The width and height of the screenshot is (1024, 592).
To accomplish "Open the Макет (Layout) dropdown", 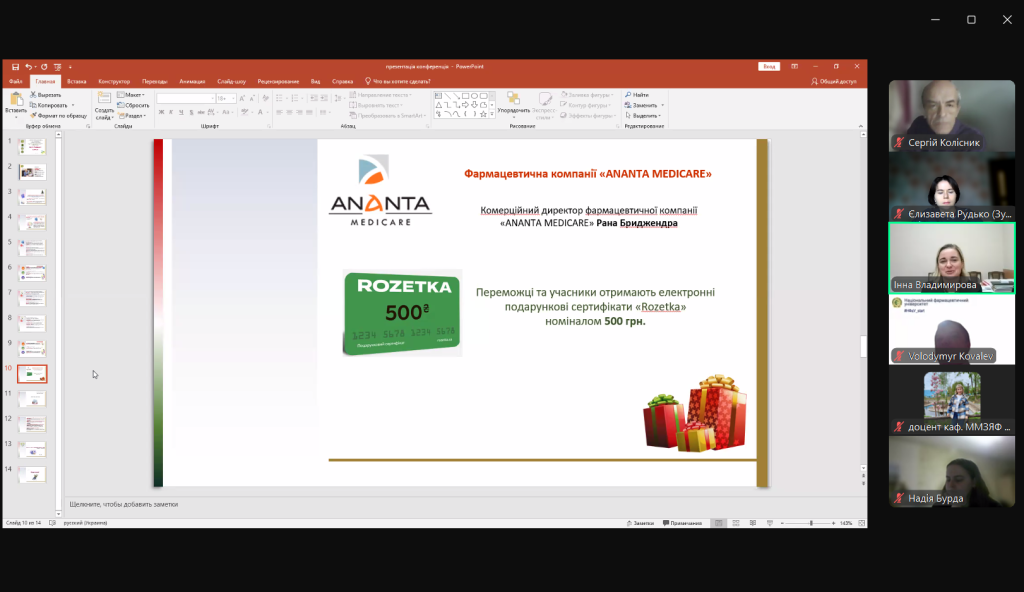I will [131, 95].
